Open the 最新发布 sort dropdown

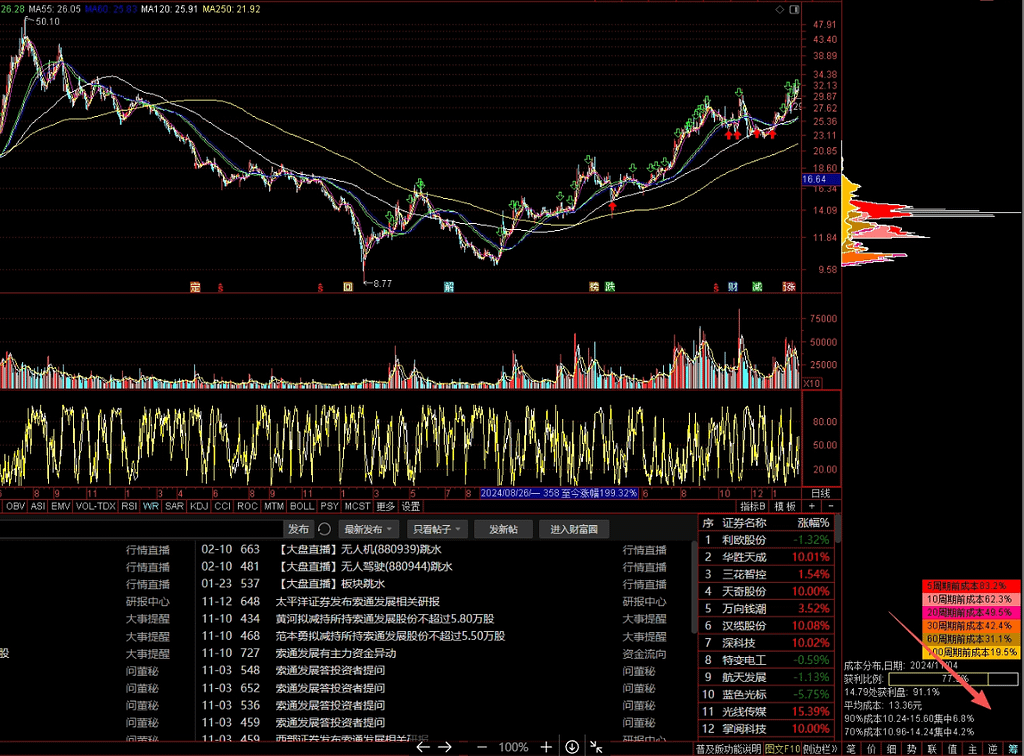tap(367, 529)
